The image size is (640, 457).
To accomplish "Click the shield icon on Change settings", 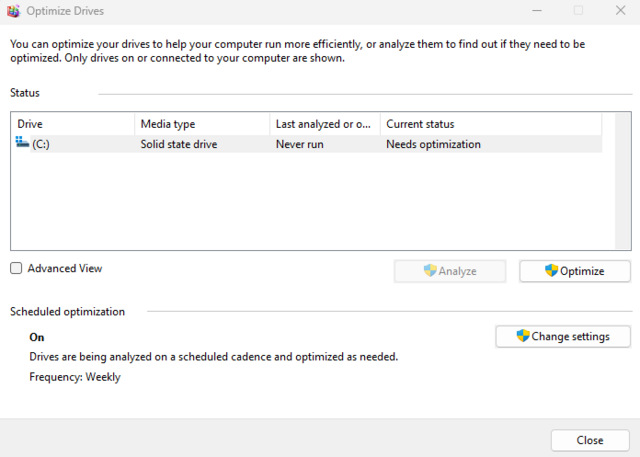I will click(523, 336).
